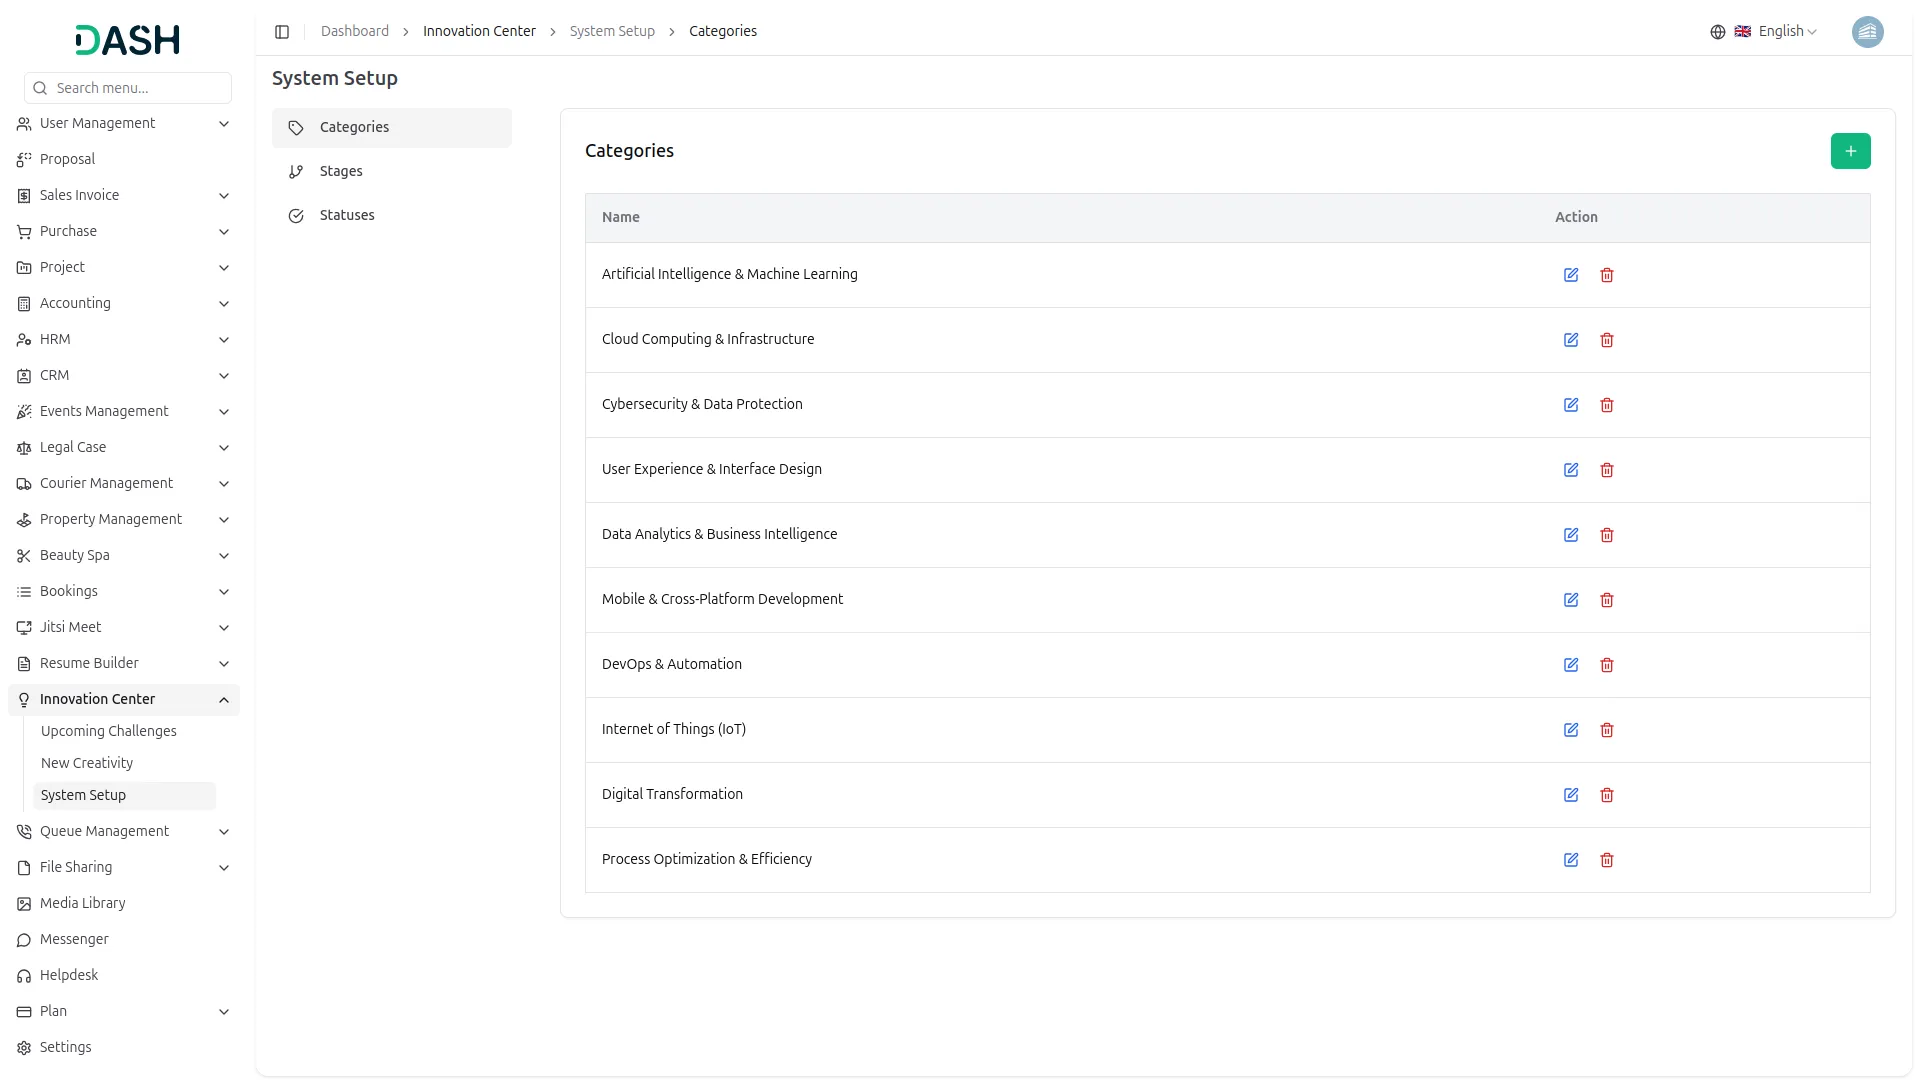Edit the Data Analytics & Business Intelligence category
The height and width of the screenshot is (1080, 1920).
pyautogui.click(x=1571, y=535)
